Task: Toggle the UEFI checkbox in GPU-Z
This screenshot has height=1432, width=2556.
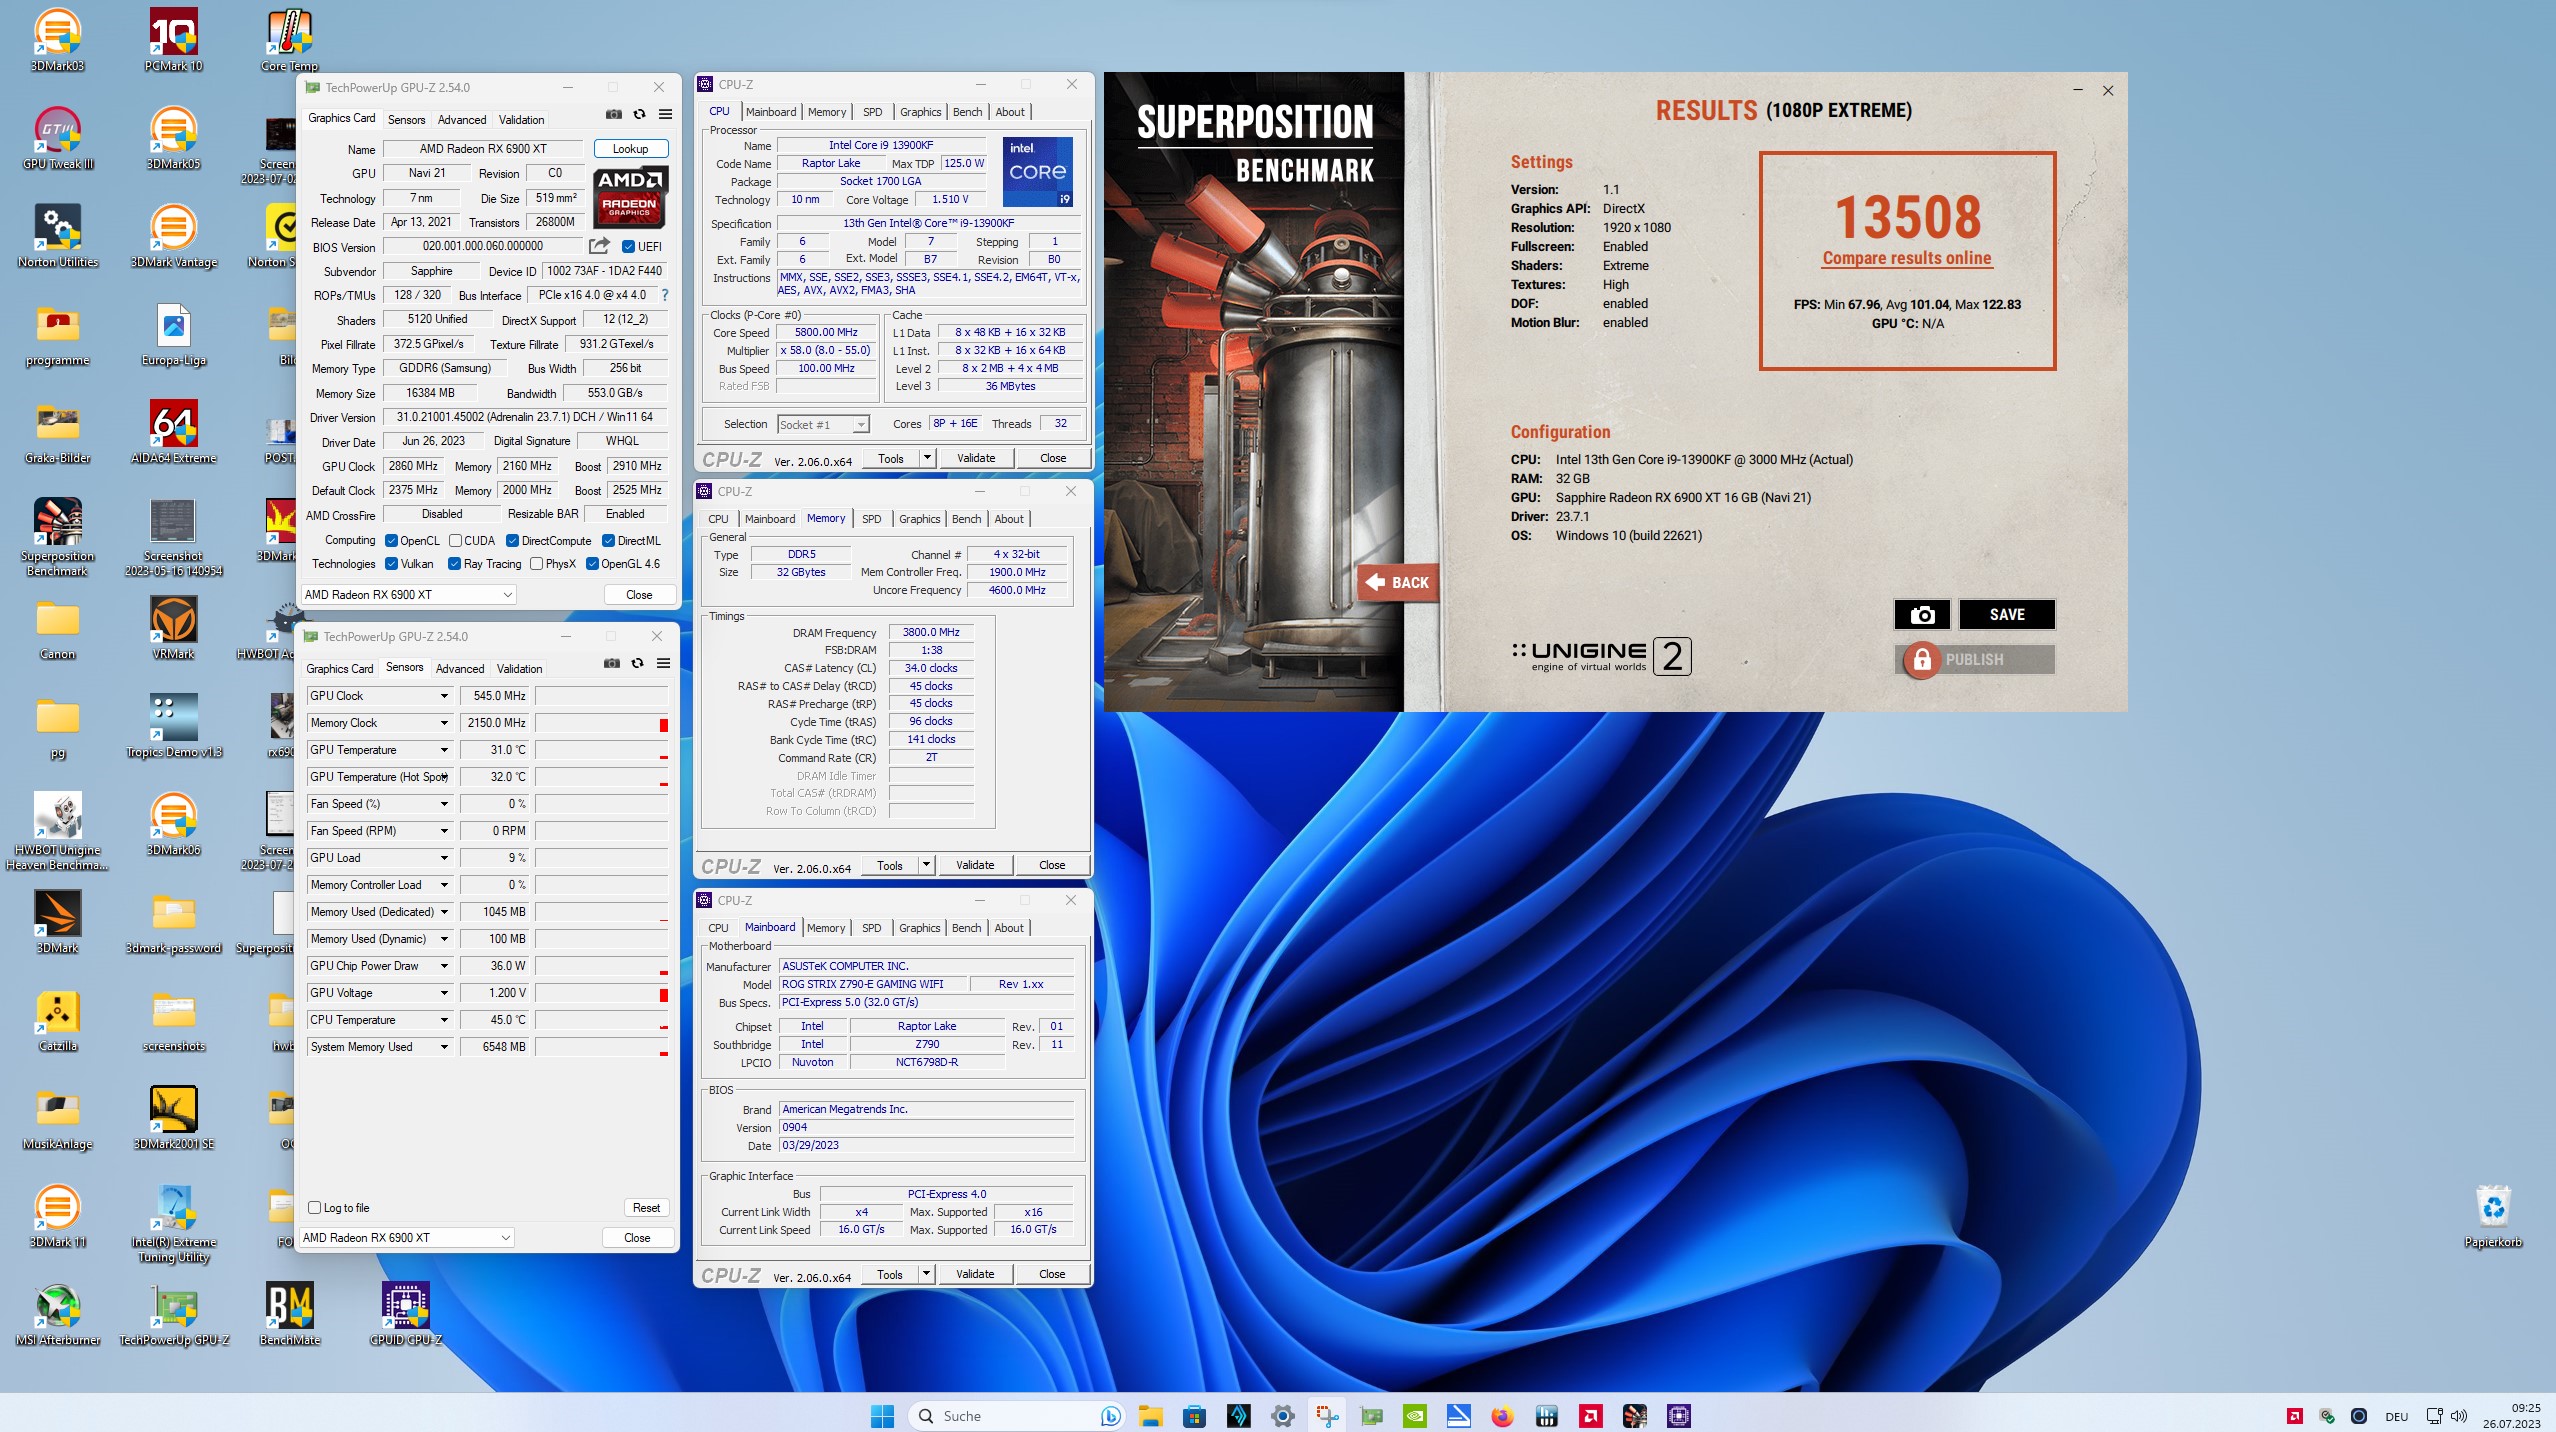Action: [629, 247]
